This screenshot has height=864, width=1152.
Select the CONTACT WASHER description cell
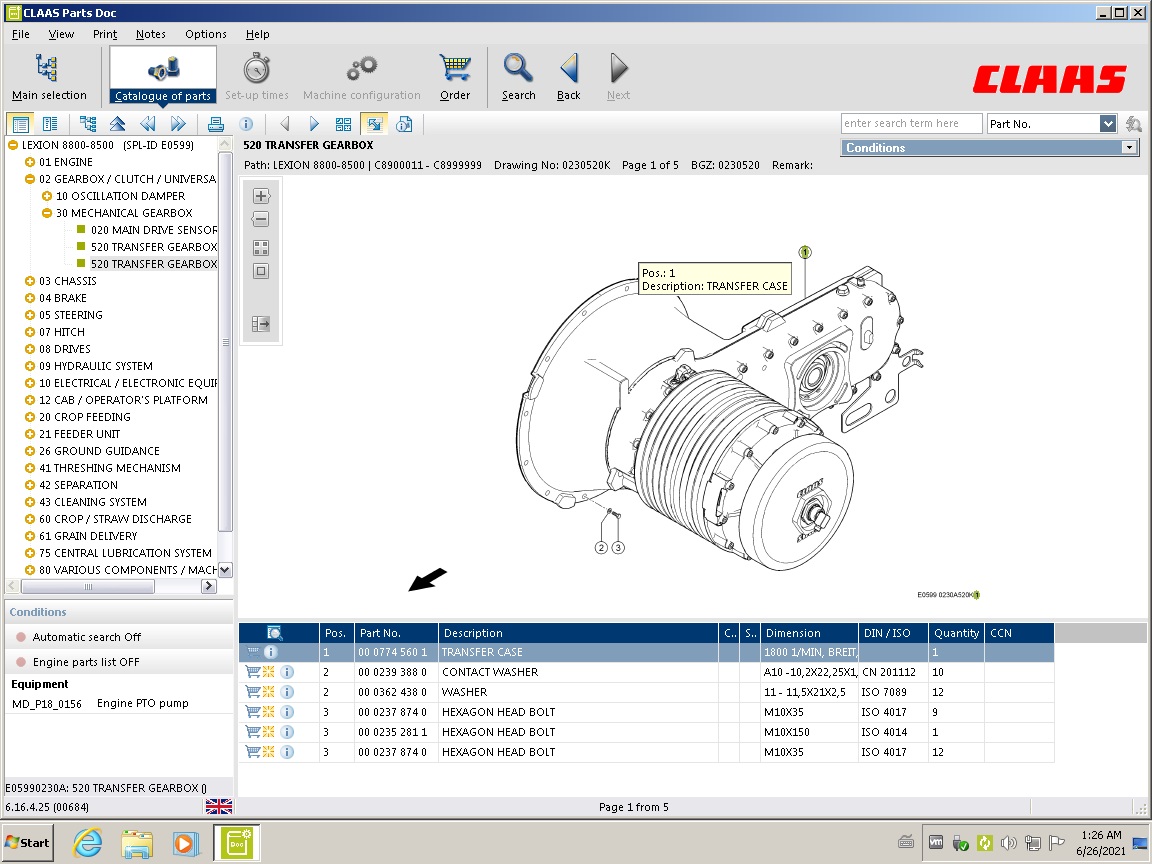click(x=578, y=672)
